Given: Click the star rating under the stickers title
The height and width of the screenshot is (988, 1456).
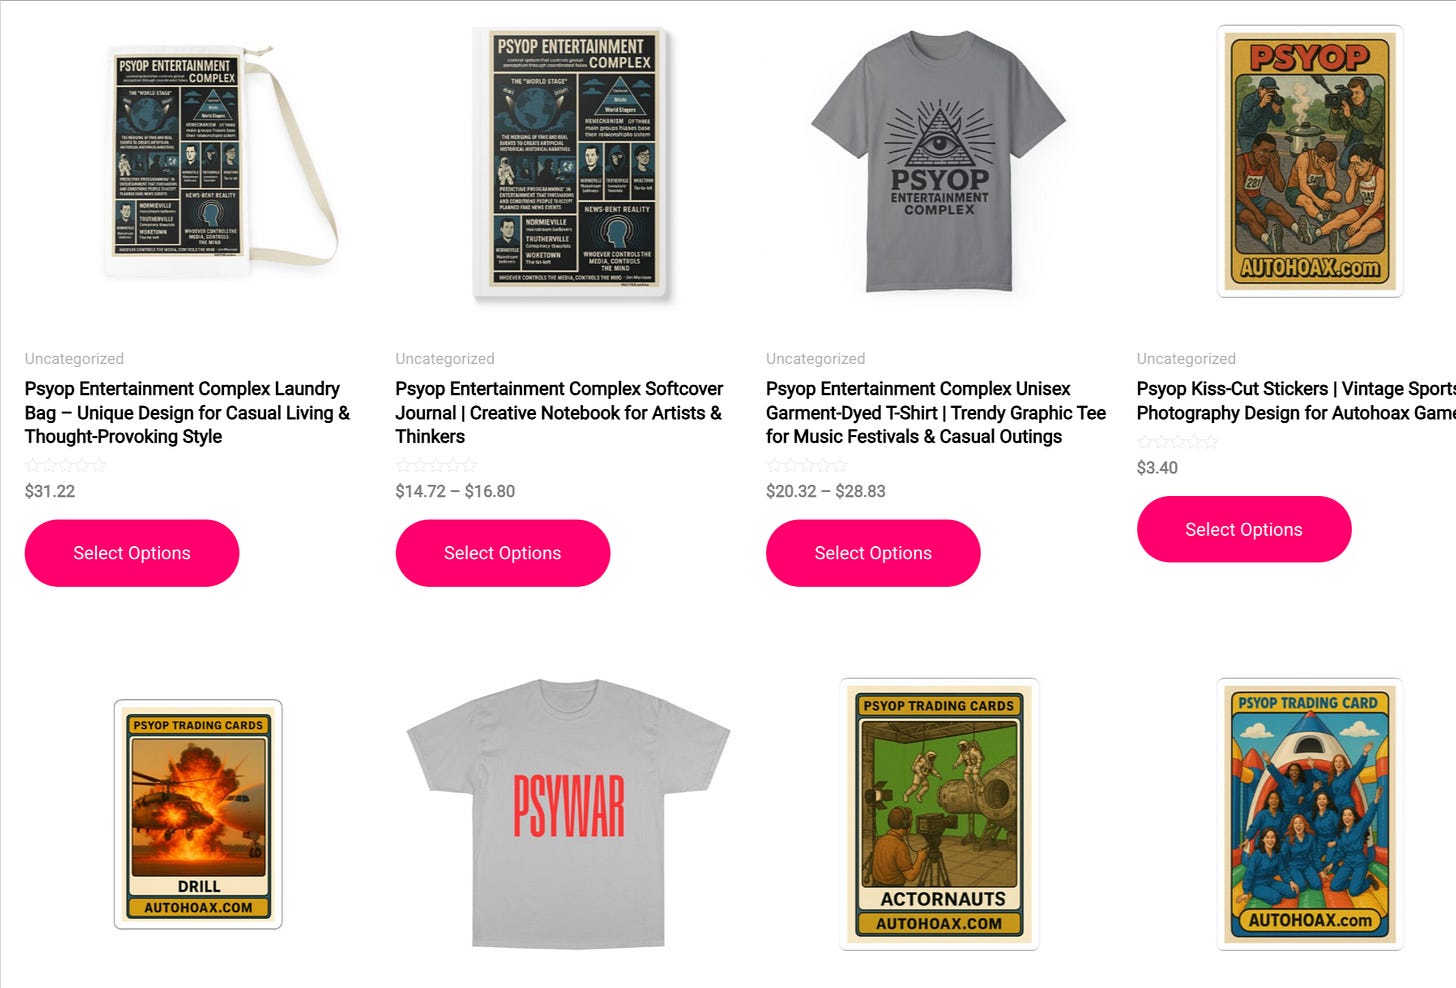Looking at the screenshot, I should [1178, 441].
